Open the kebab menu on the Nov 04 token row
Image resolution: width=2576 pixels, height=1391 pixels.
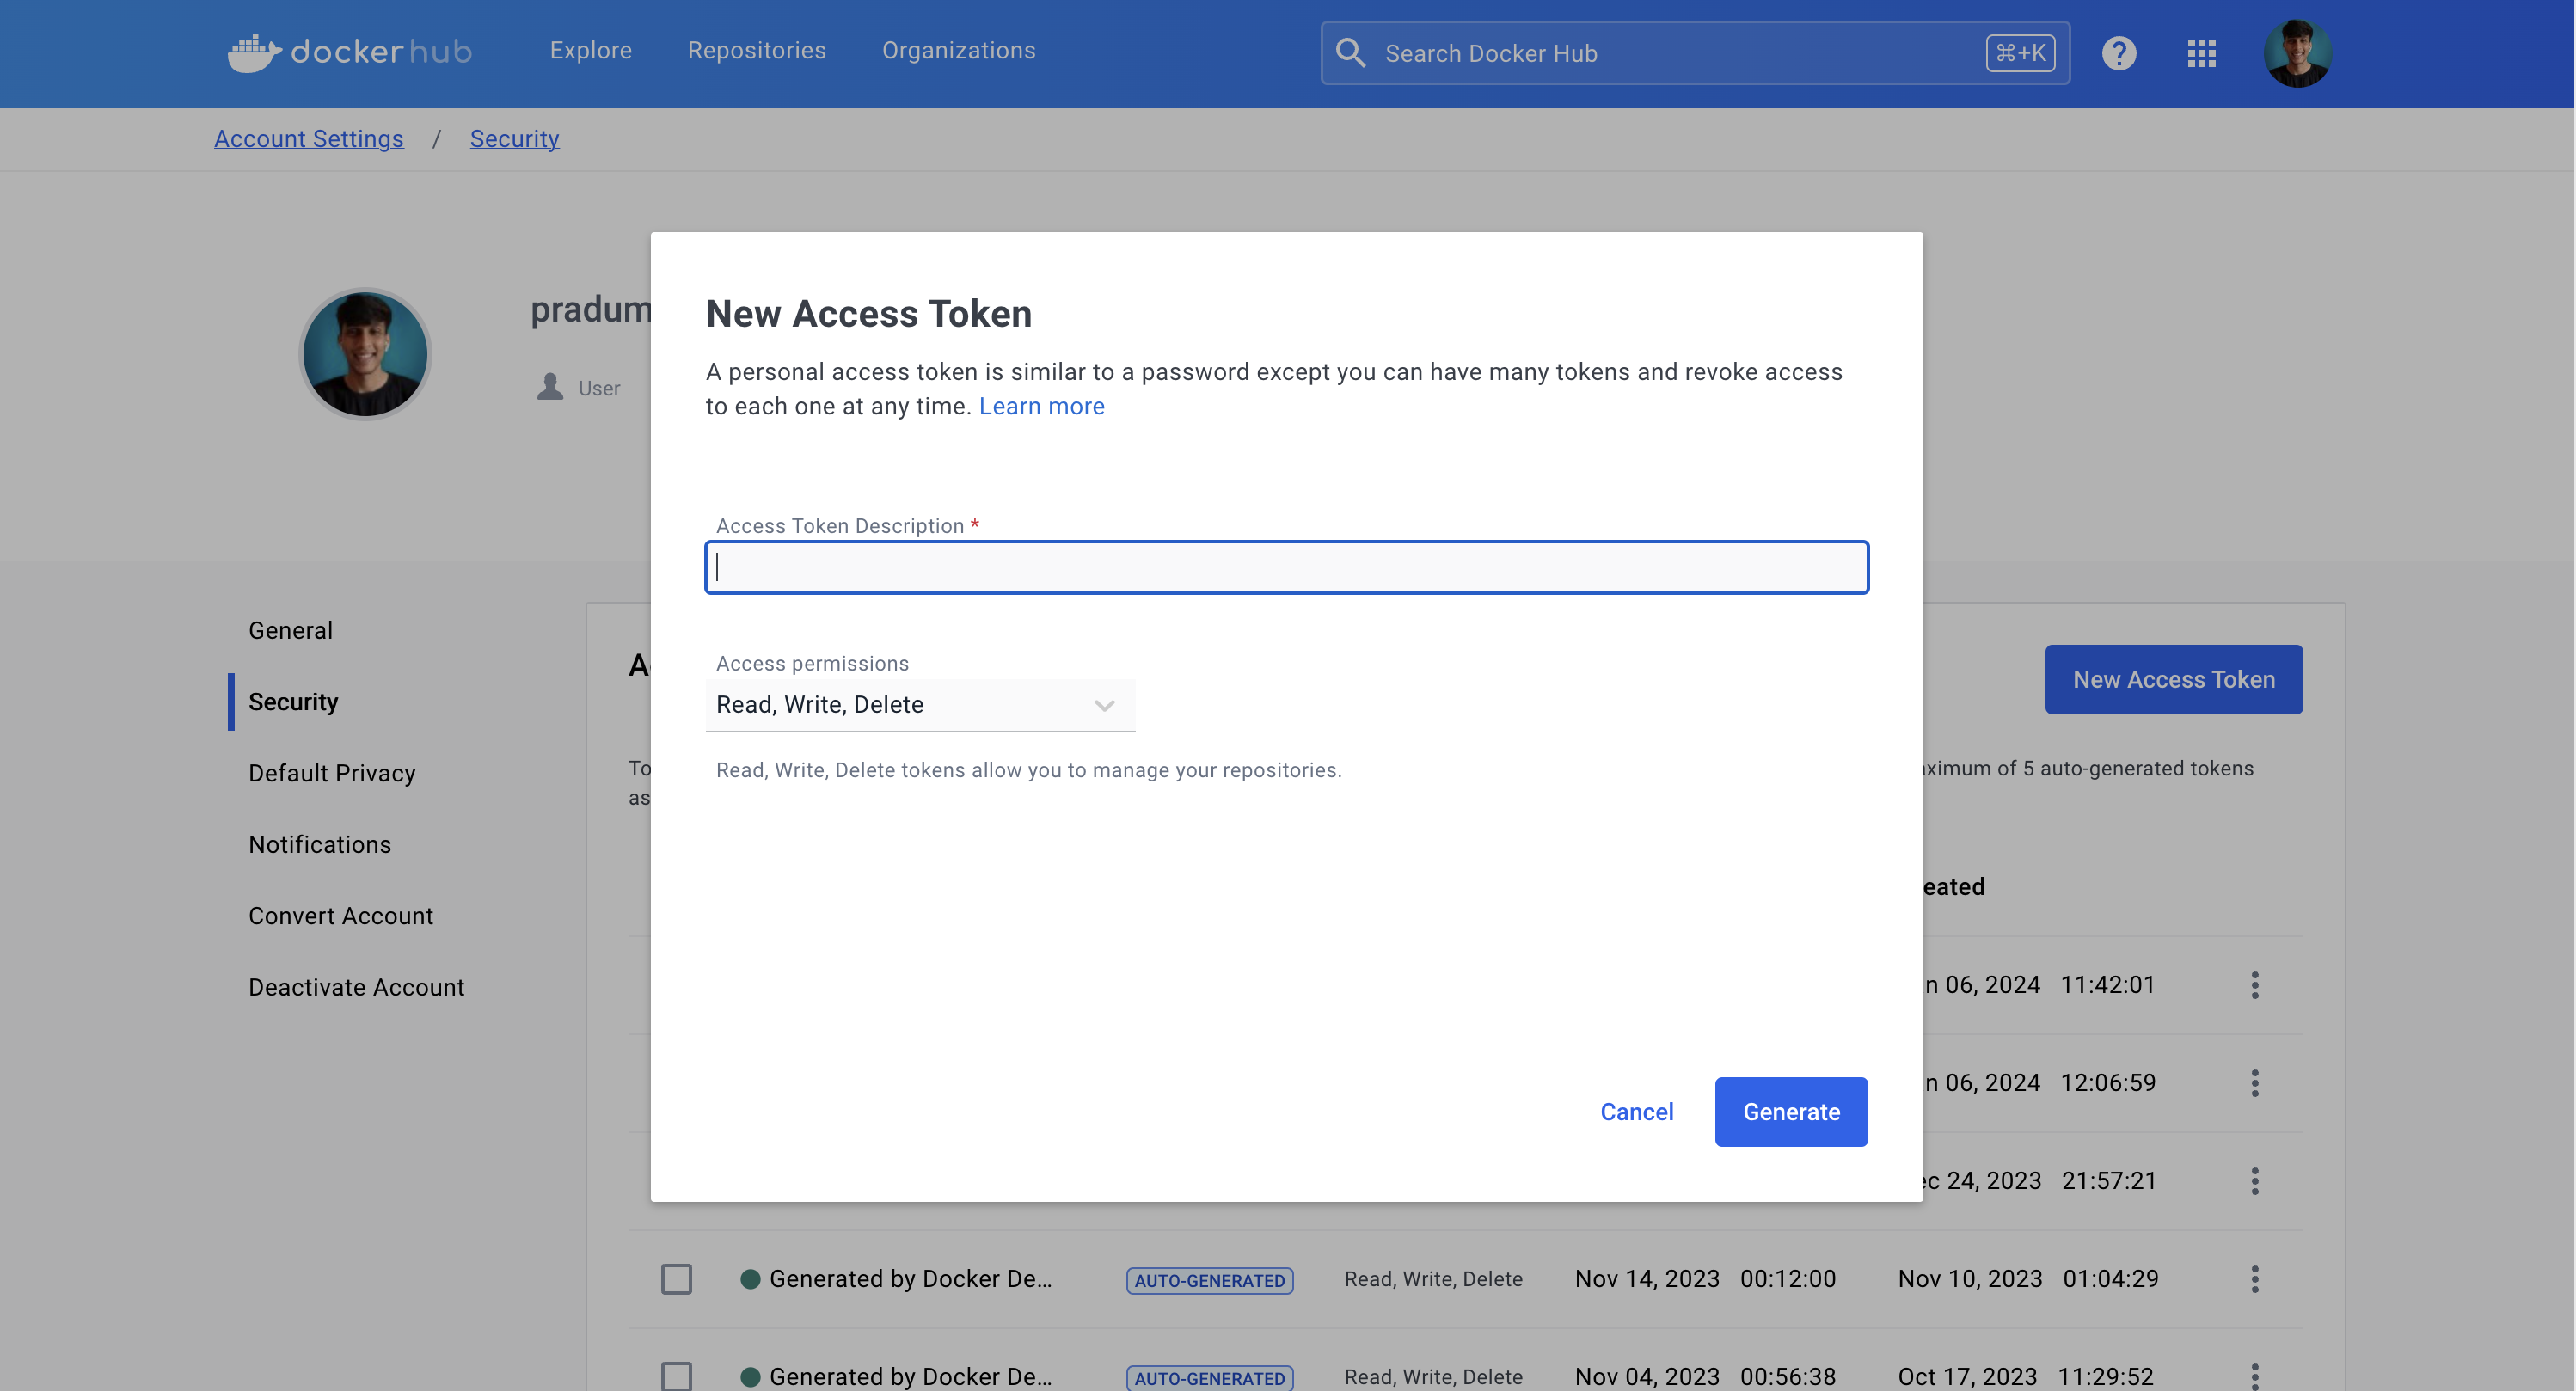tap(2255, 1376)
